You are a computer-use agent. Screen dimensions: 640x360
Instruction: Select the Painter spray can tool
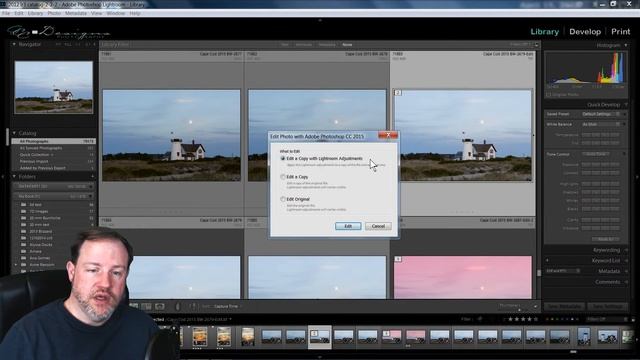point(177,306)
